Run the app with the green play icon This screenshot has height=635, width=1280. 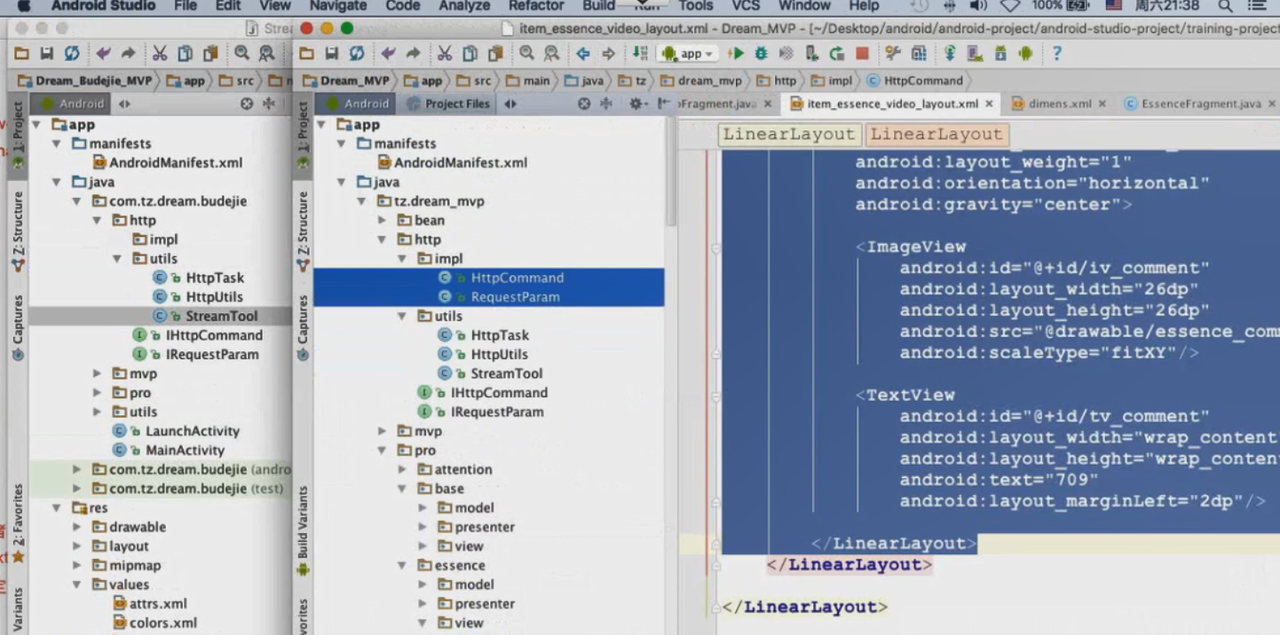[736, 54]
